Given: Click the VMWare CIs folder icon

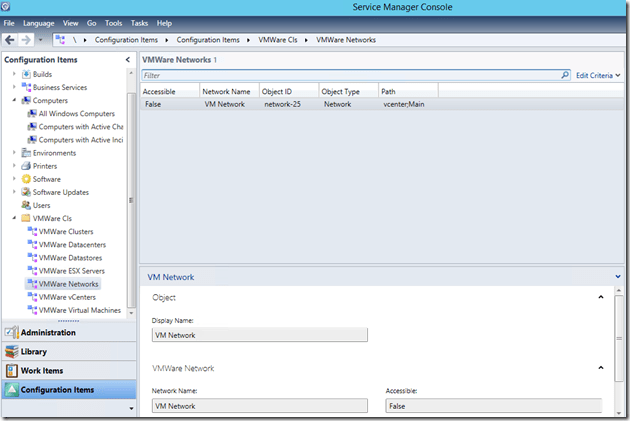Looking at the screenshot, I should coord(26,218).
